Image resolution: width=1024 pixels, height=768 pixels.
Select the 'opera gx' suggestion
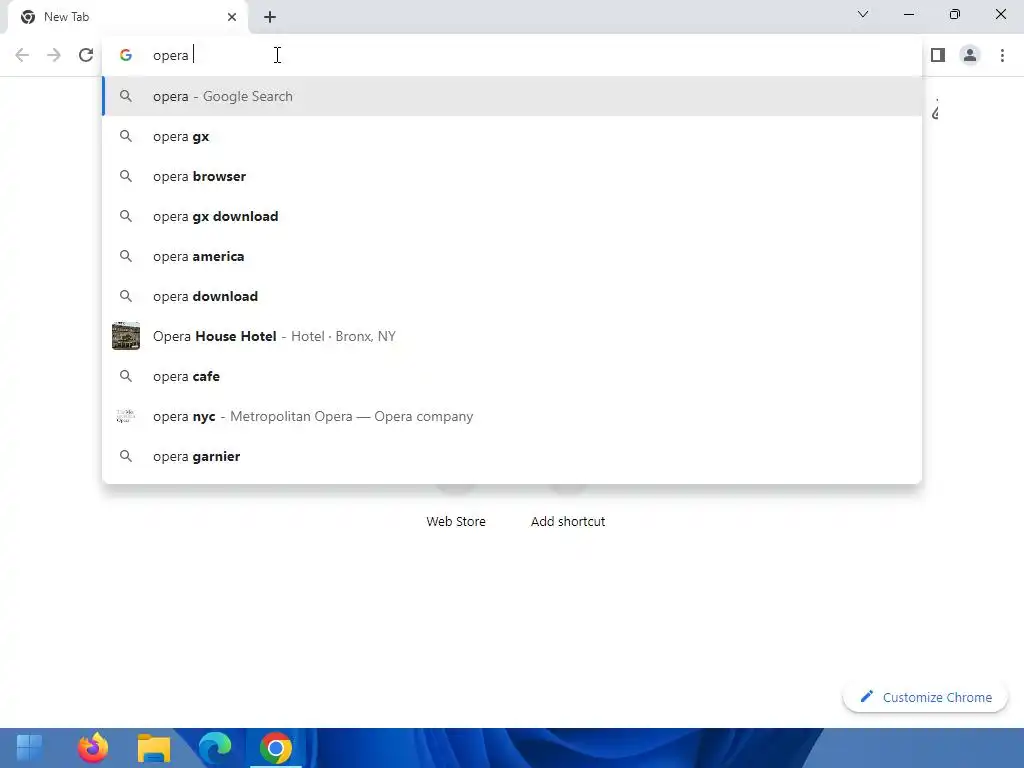512,136
